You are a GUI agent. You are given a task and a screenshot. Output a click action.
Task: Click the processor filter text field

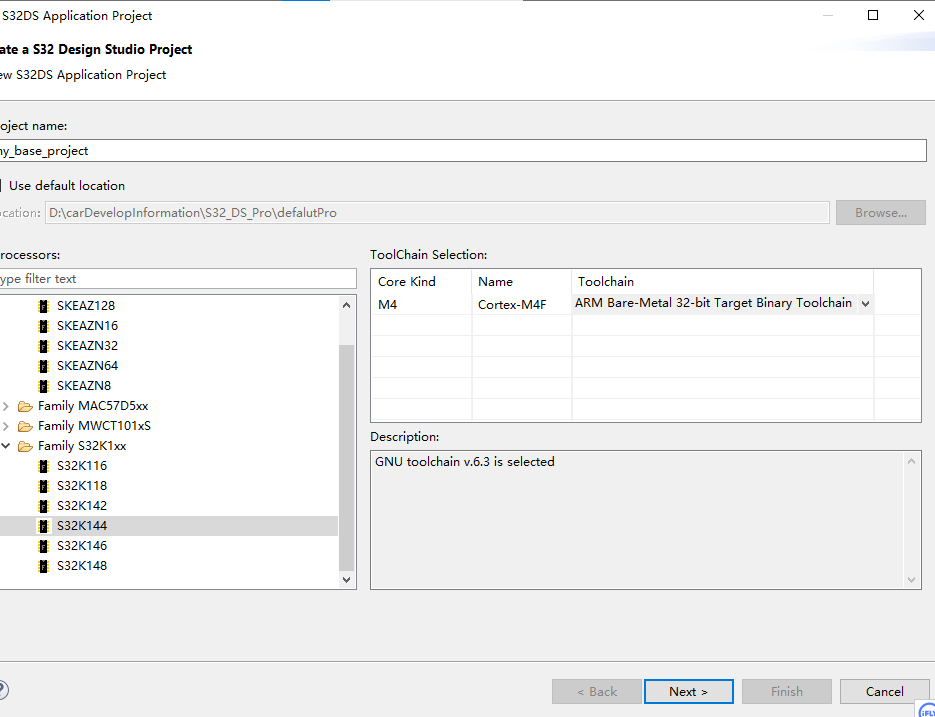(x=178, y=279)
